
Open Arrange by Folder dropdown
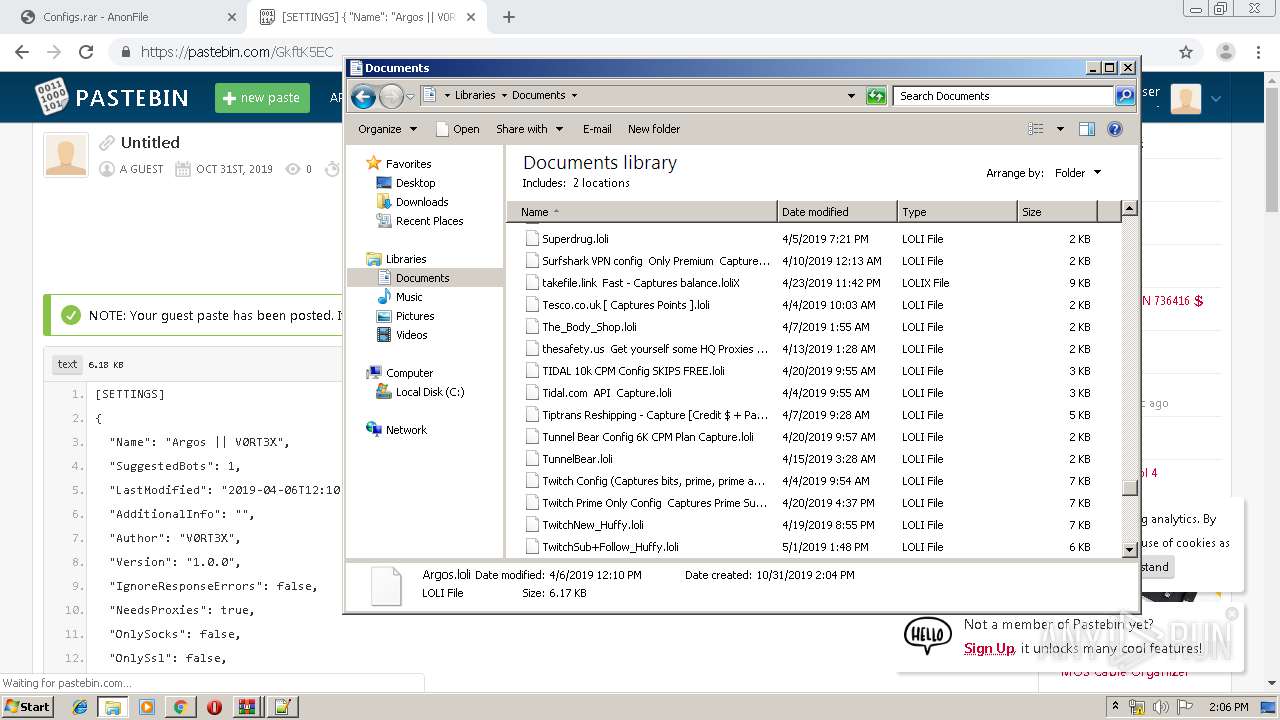(x=1078, y=173)
